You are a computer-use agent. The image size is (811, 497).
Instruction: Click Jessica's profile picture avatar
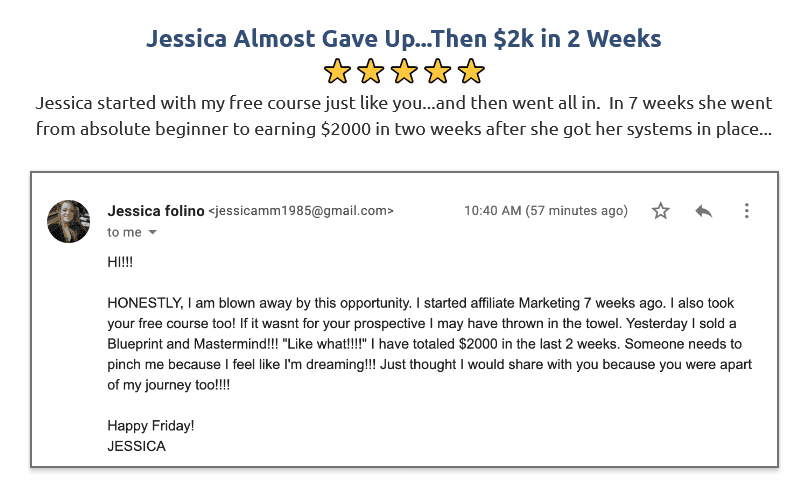pyautogui.click(x=68, y=221)
